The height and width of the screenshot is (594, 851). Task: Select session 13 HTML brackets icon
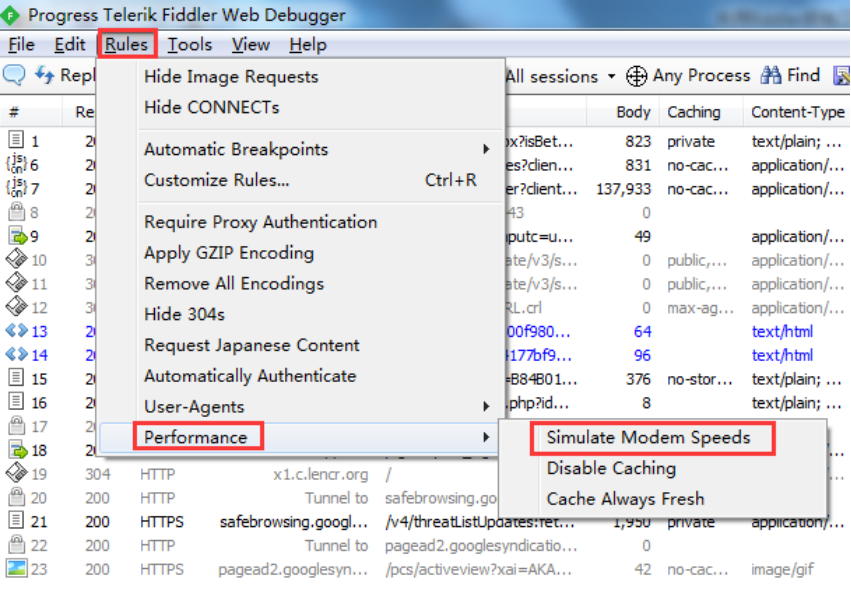pos(16,330)
